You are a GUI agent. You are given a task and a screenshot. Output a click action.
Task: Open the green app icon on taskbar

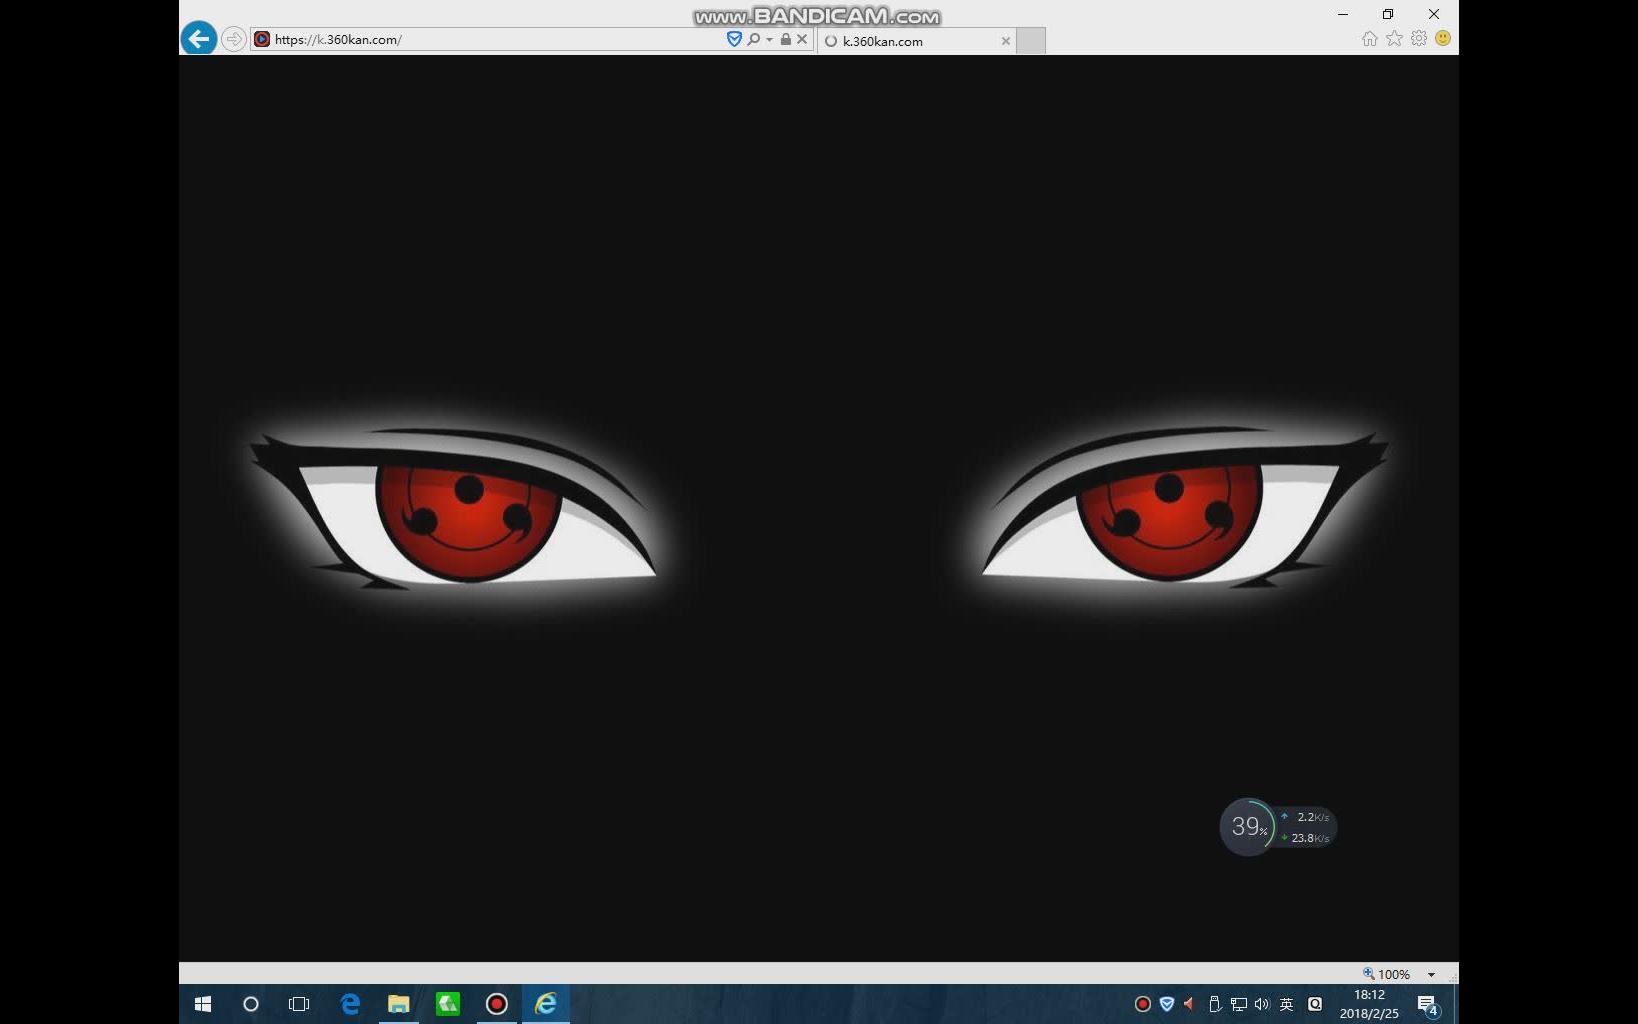coord(448,1004)
